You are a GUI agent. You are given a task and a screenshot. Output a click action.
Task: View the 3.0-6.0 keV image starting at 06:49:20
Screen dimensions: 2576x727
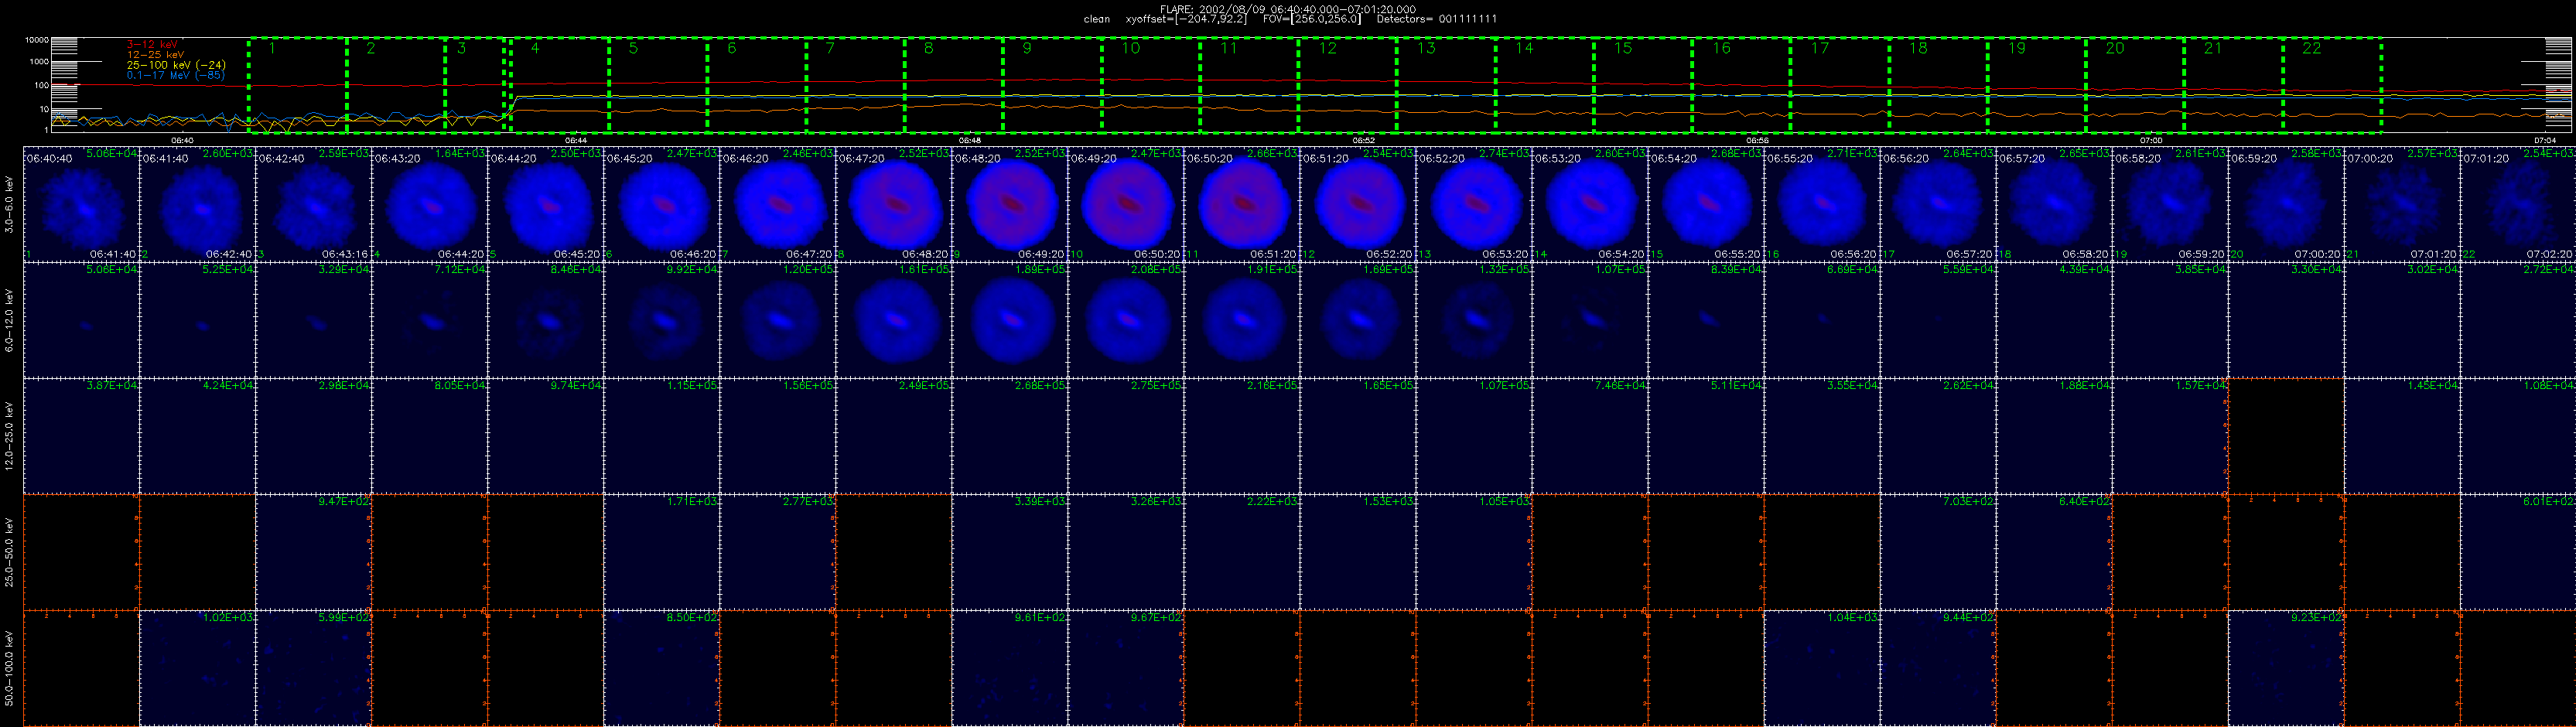click(1125, 204)
